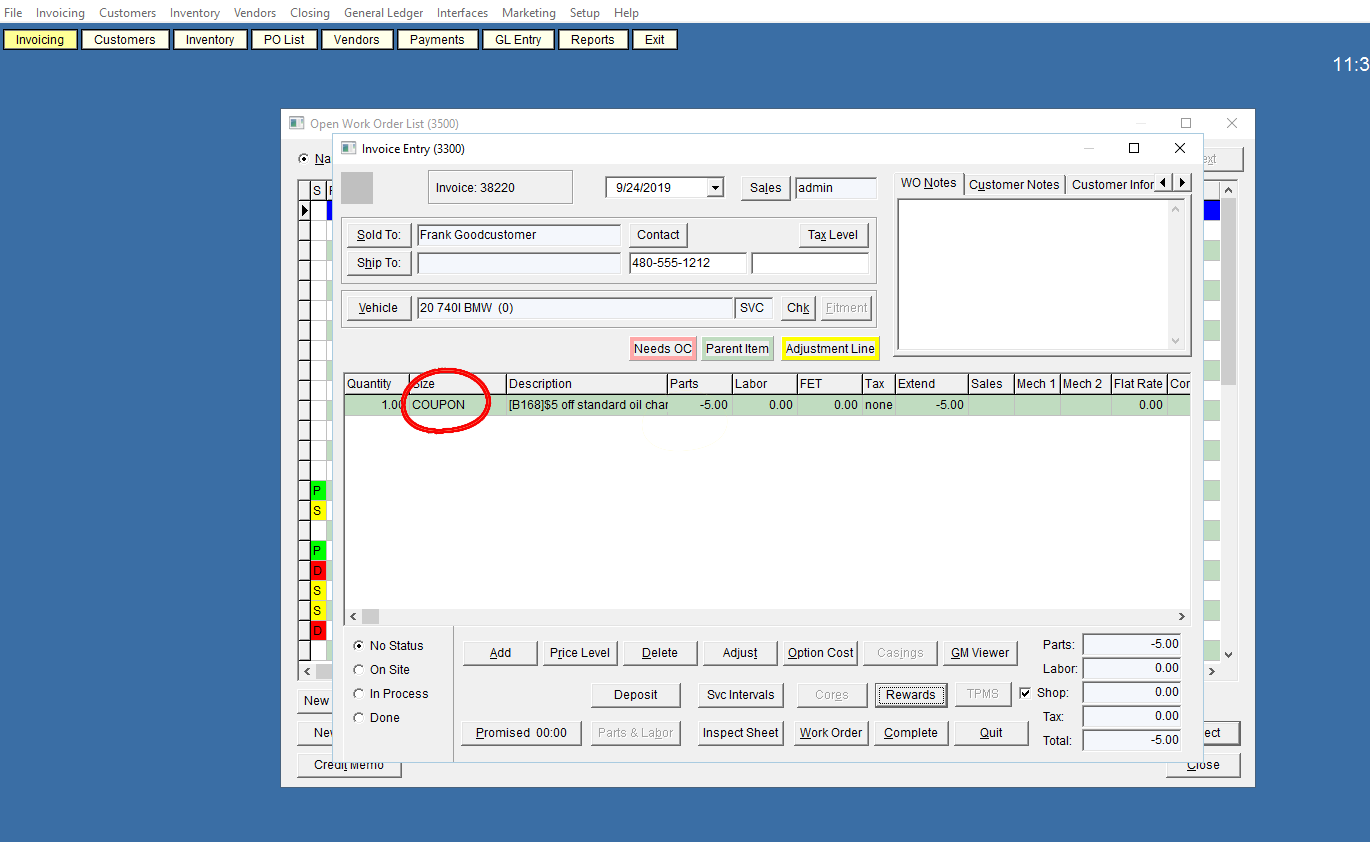The height and width of the screenshot is (842, 1370).
Task: Click the Promised 00:00 button
Action: pos(521,733)
